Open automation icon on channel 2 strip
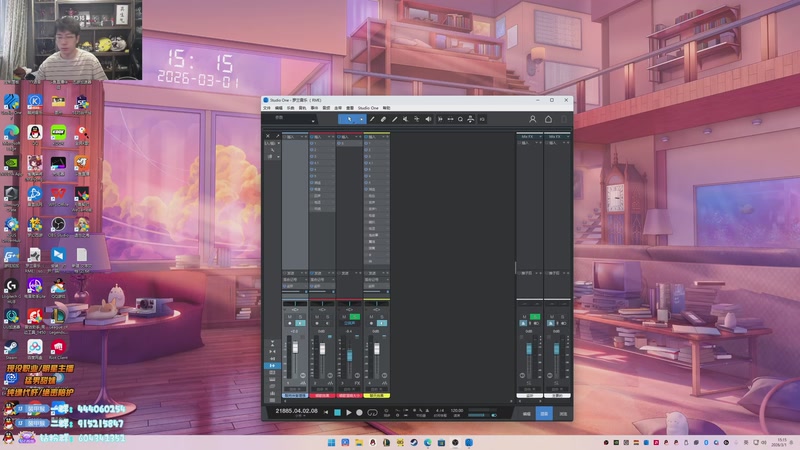Viewport: 800px width, 450px height. [330, 383]
